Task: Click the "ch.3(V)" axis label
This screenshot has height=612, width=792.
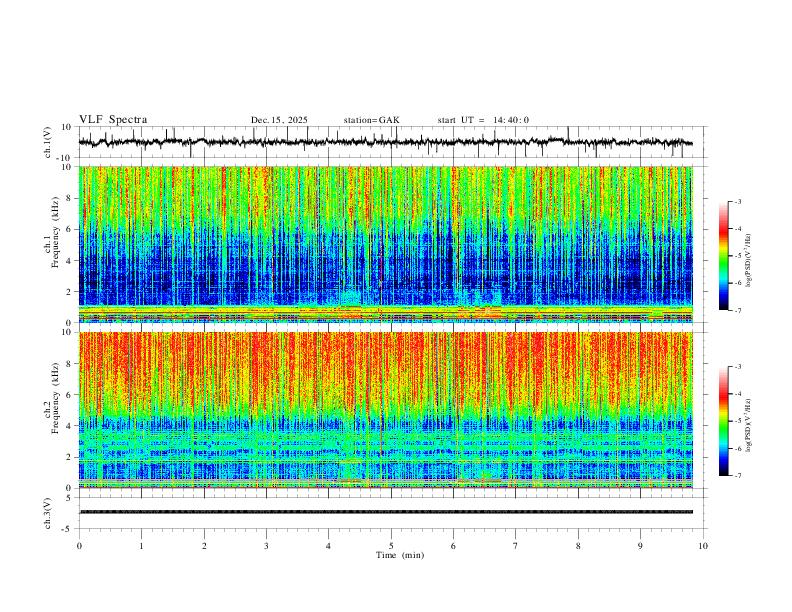Action: click(48, 514)
